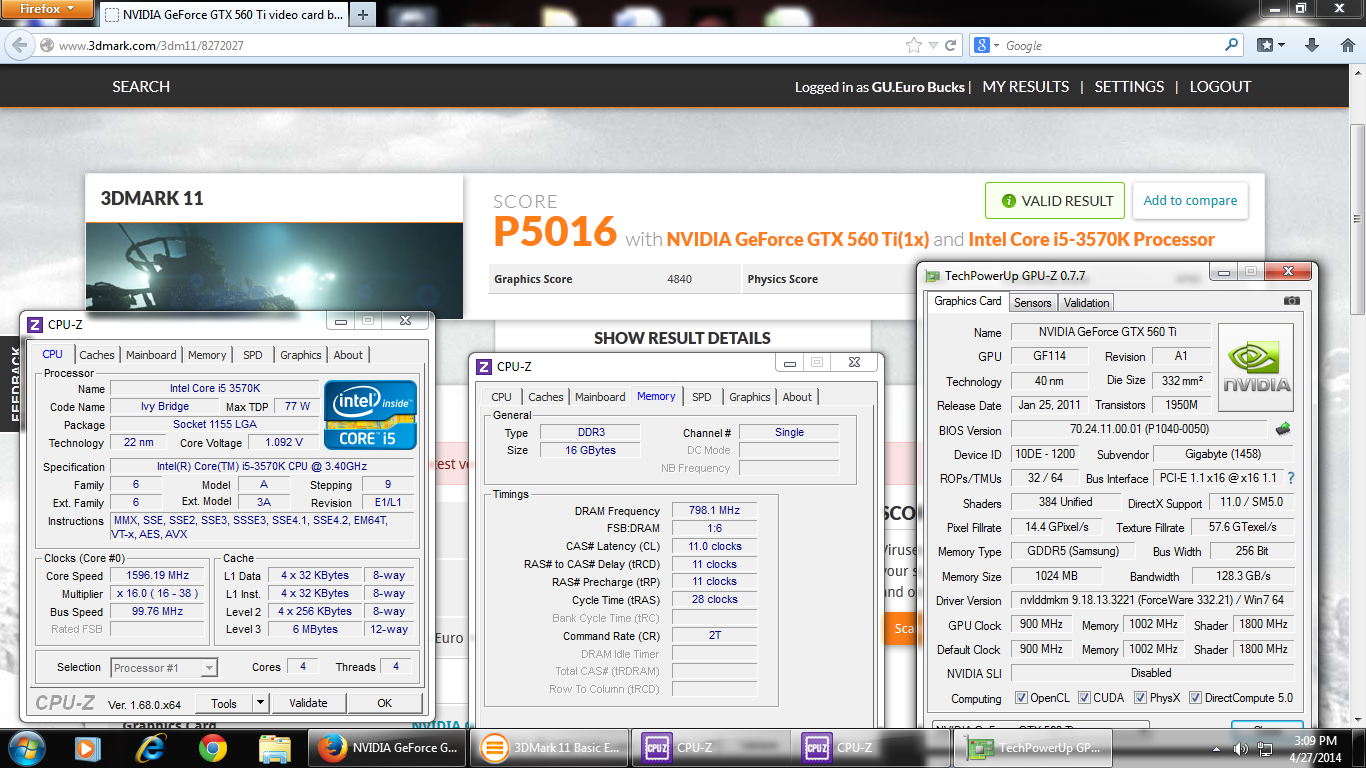Click OK in the CPU-Z window

click(x=384, y=703)
